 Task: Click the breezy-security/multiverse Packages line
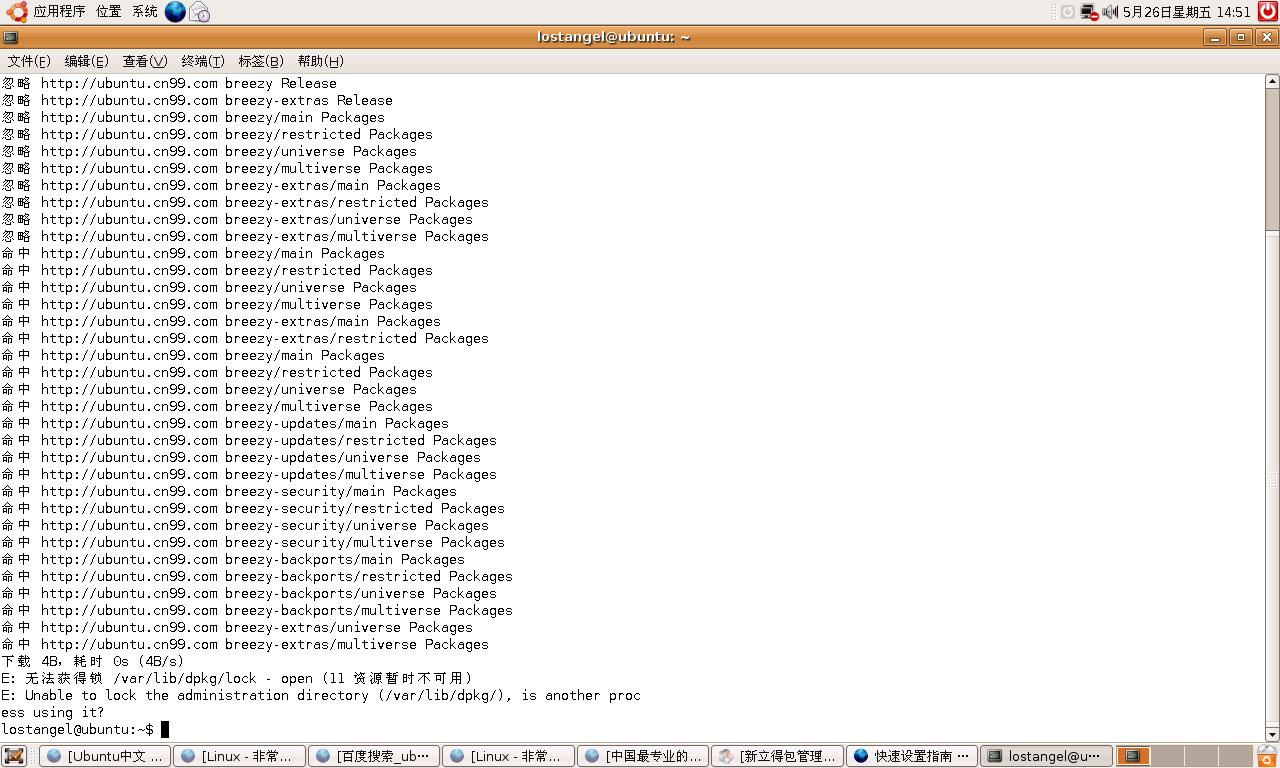point(253,542)
